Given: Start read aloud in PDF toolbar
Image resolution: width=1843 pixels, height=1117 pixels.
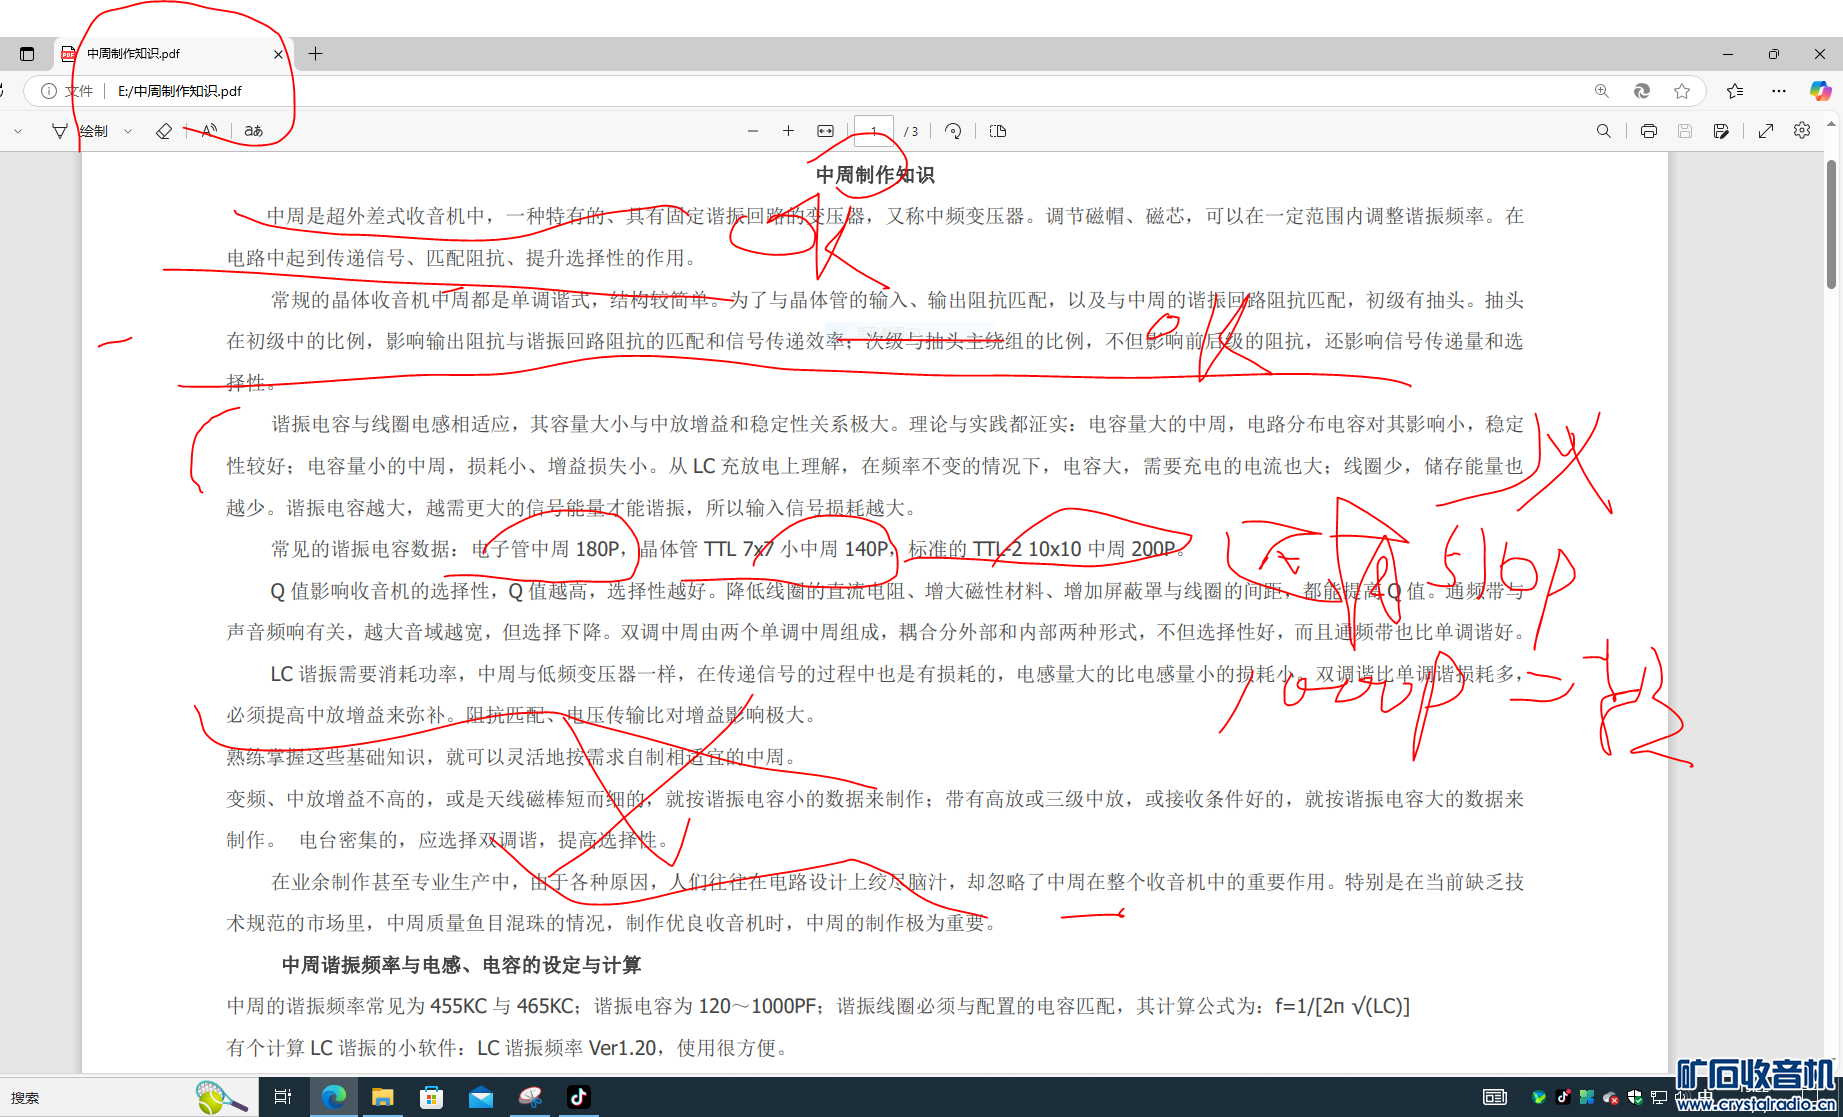Looking at the screenshot, I should click(x=209, y=131).
